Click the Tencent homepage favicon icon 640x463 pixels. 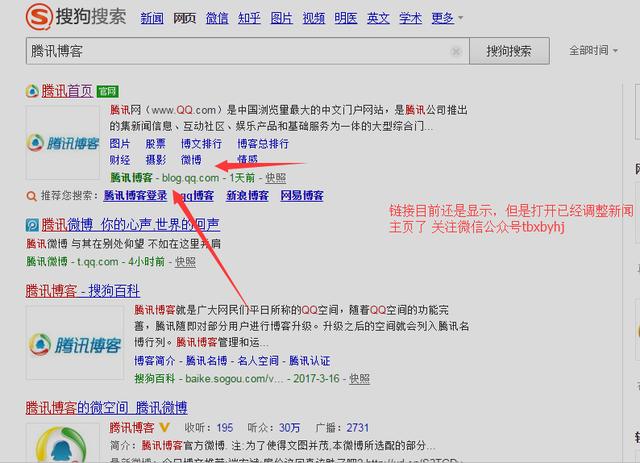[32, 91]
